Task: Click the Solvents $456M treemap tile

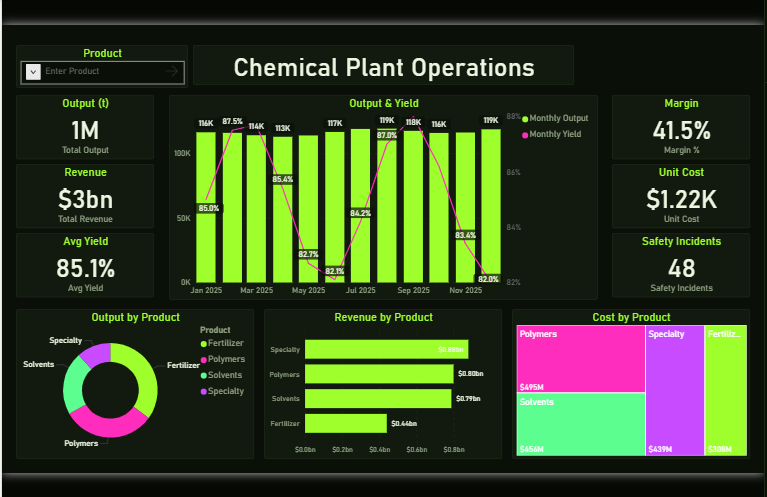Action: 581,424
